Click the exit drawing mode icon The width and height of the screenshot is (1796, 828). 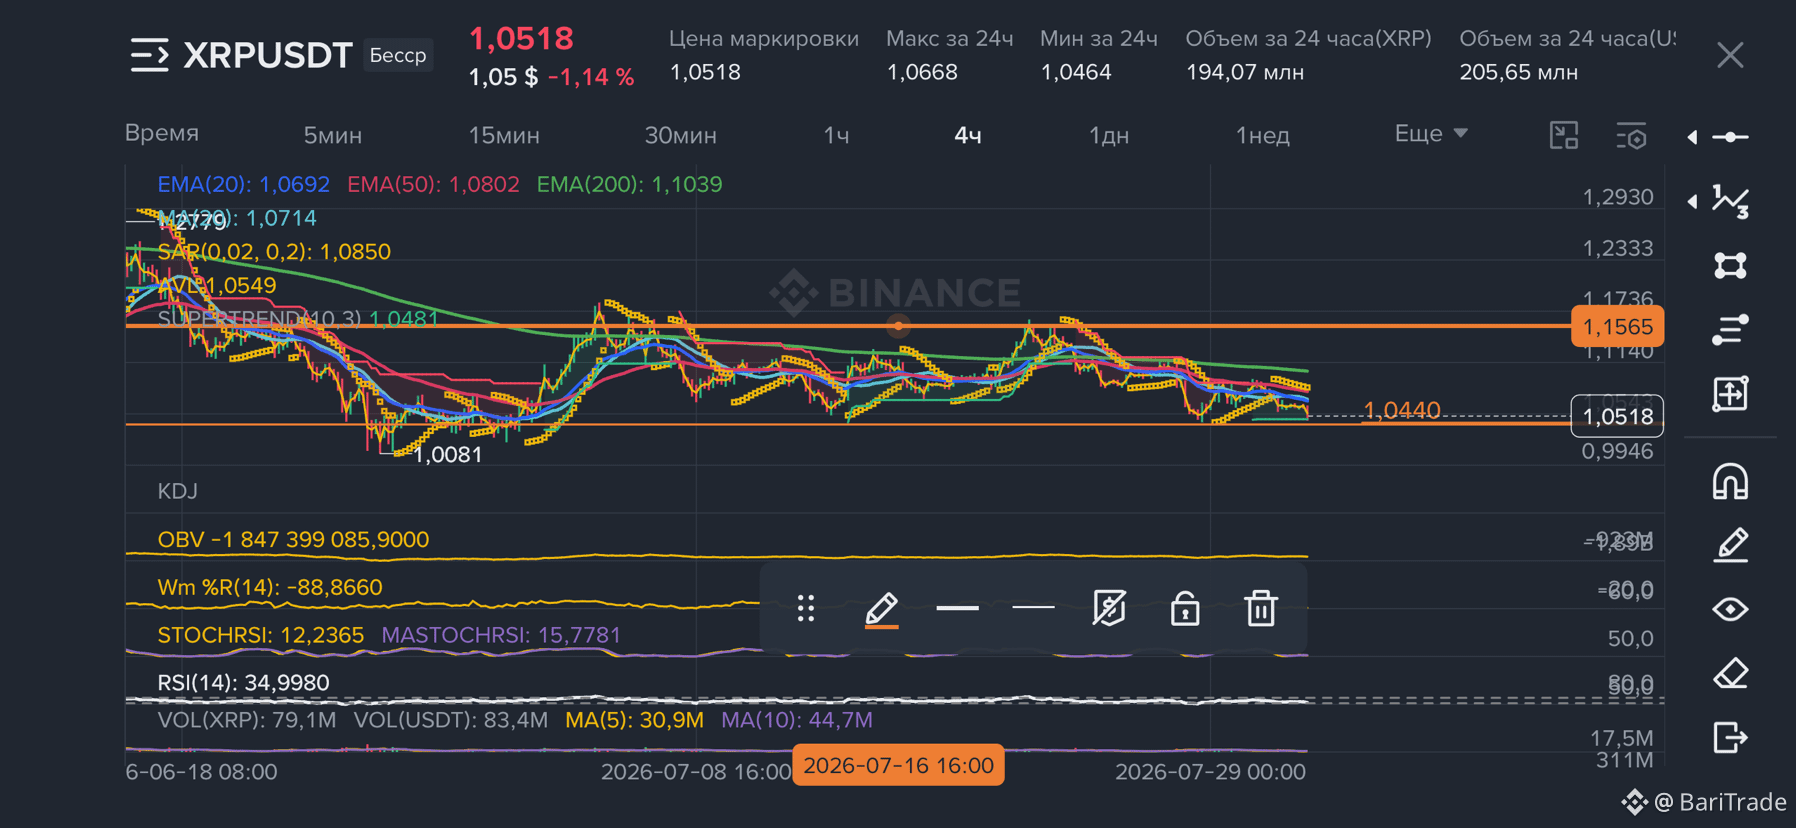(x=1730, y=737)
